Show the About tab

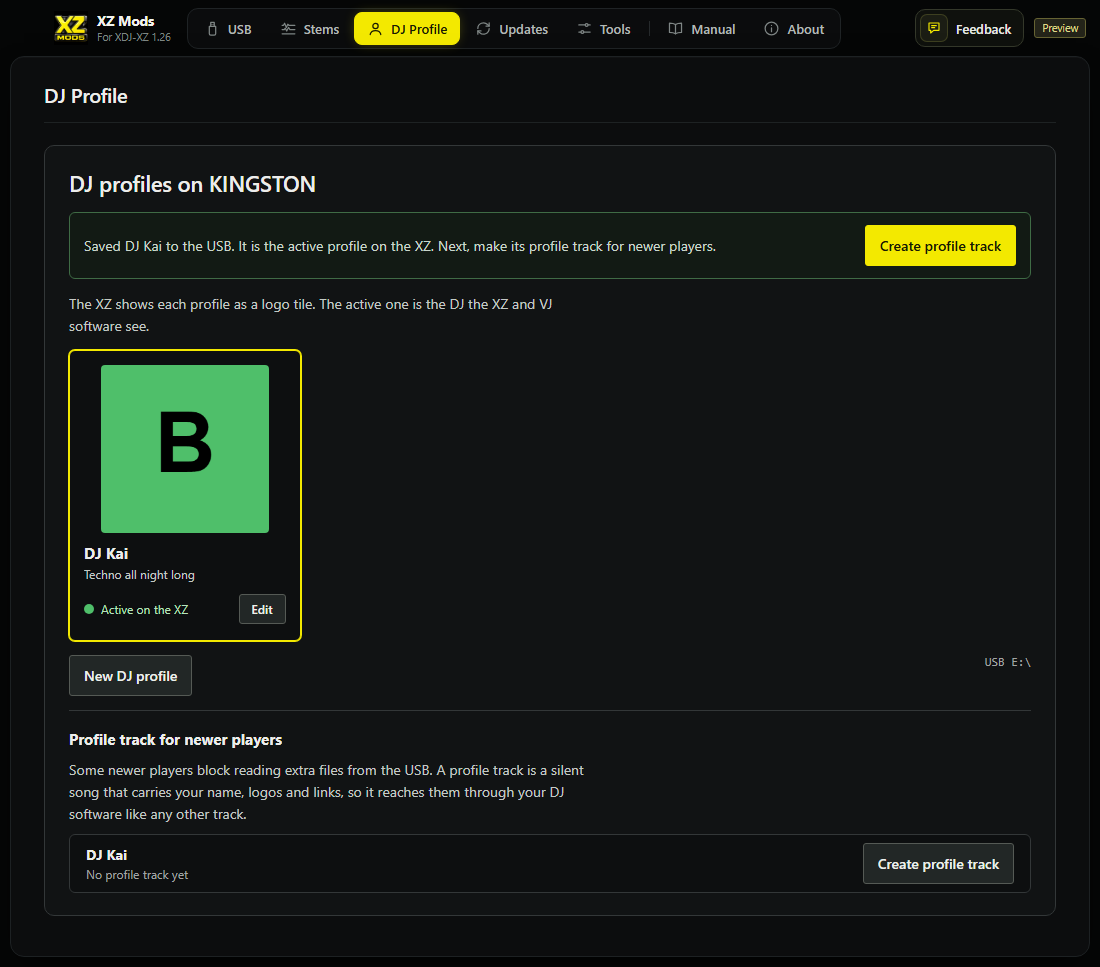pyautogui.click(x=794, y=29)
